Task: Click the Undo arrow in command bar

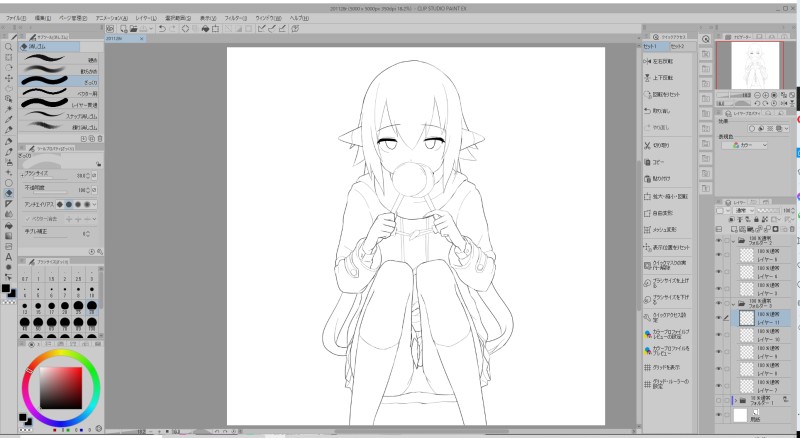Action: (162, 29)
